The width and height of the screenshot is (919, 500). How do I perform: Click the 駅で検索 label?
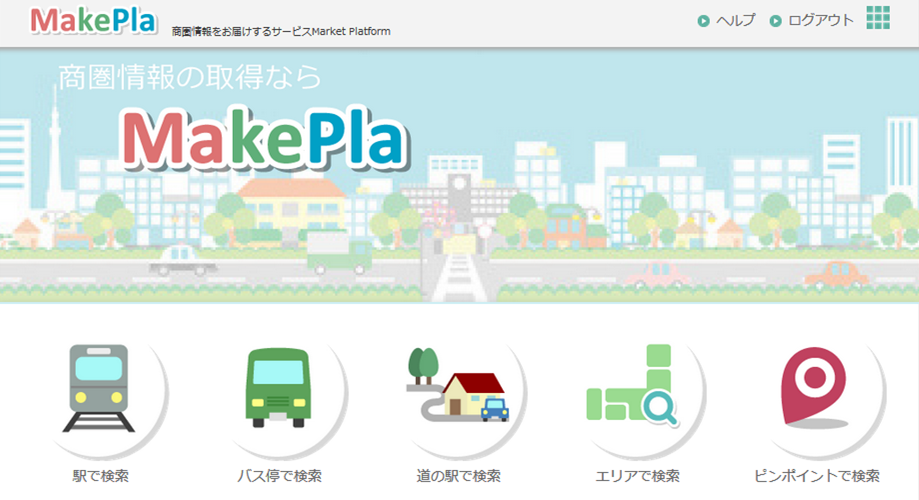point(100,476)
